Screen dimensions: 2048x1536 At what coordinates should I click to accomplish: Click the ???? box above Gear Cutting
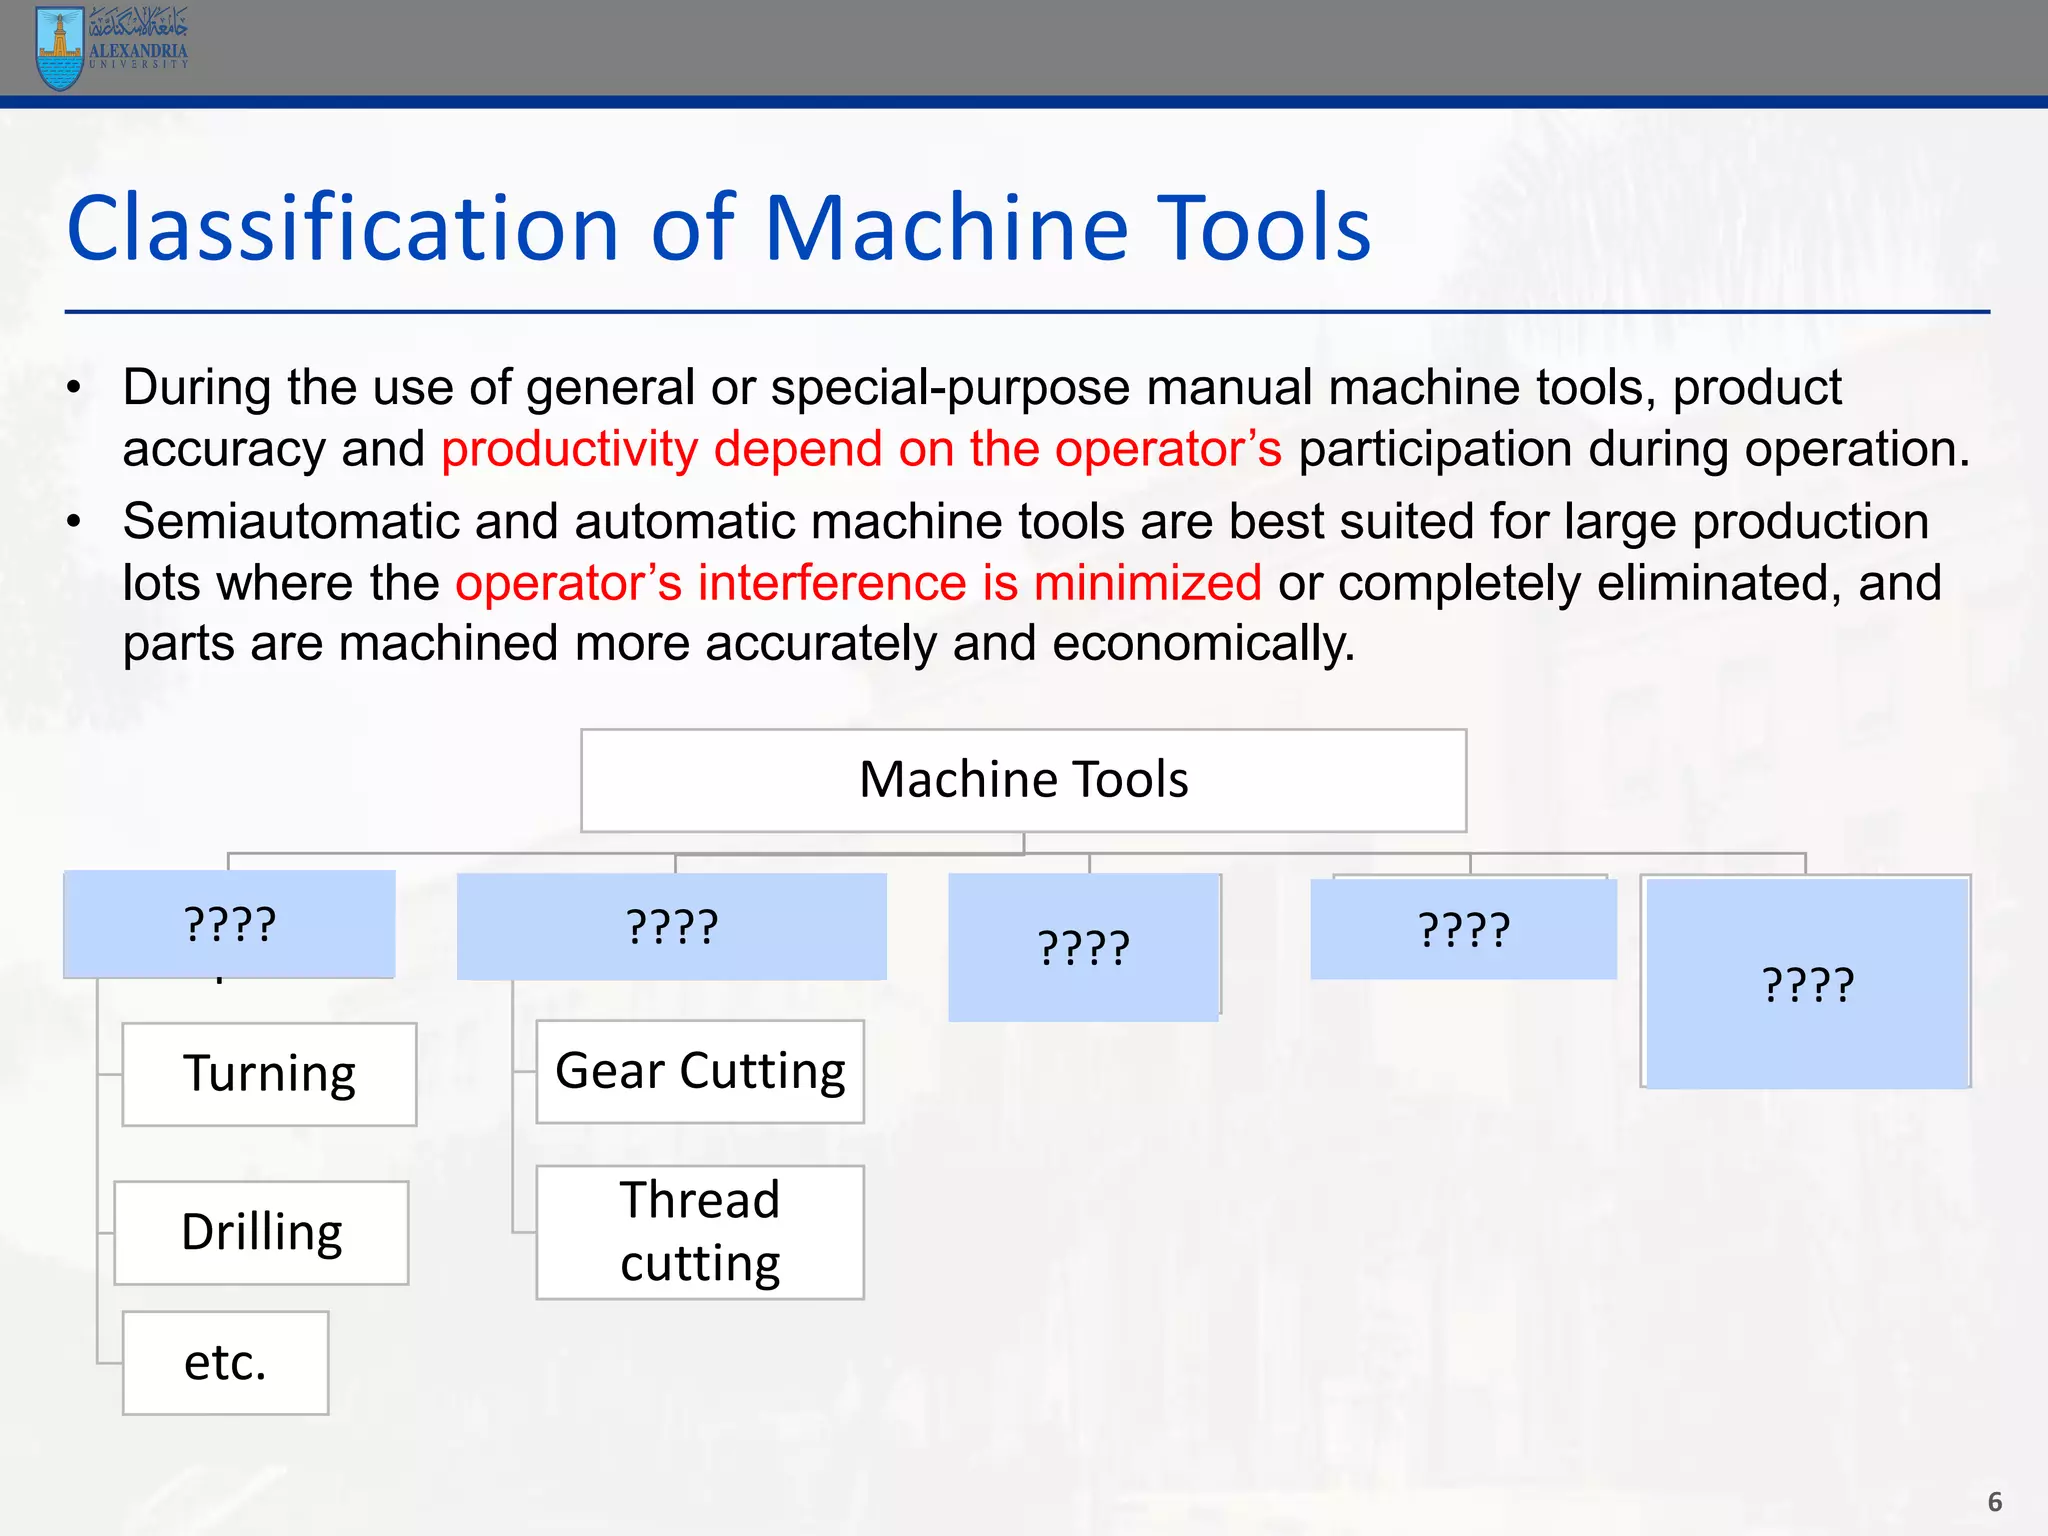(671, 927)
